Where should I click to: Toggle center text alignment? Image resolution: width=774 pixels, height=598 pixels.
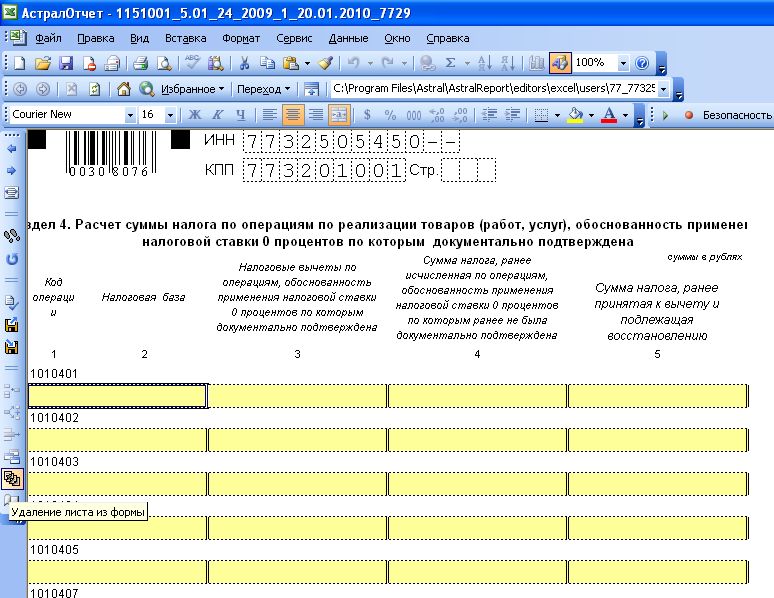click(293, 115)
